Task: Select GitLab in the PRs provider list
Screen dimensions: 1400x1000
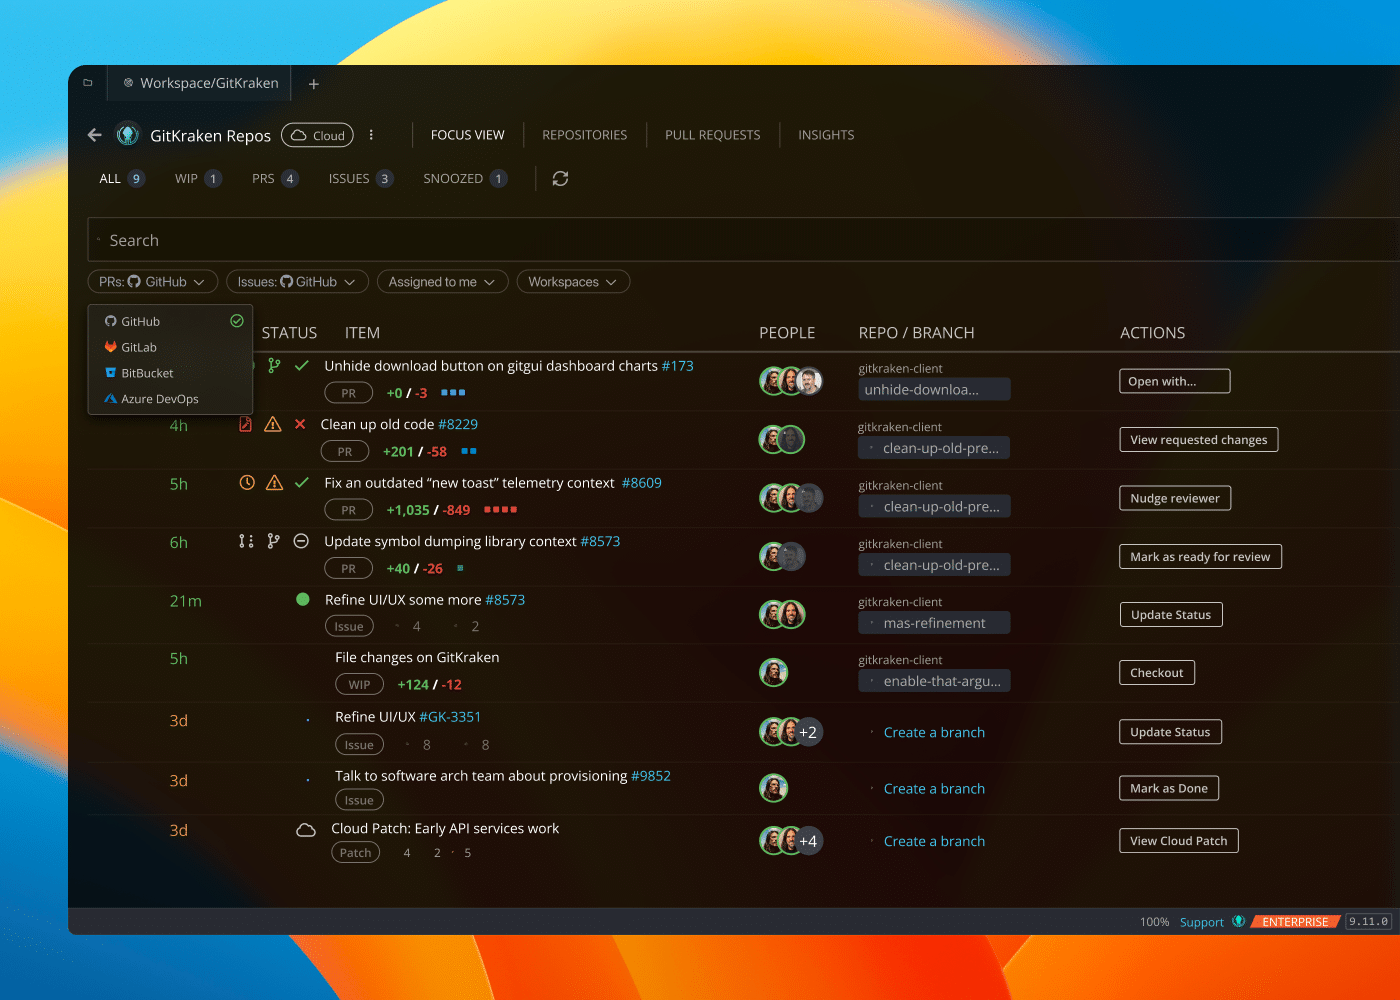Action: click(x=171, y=347)
